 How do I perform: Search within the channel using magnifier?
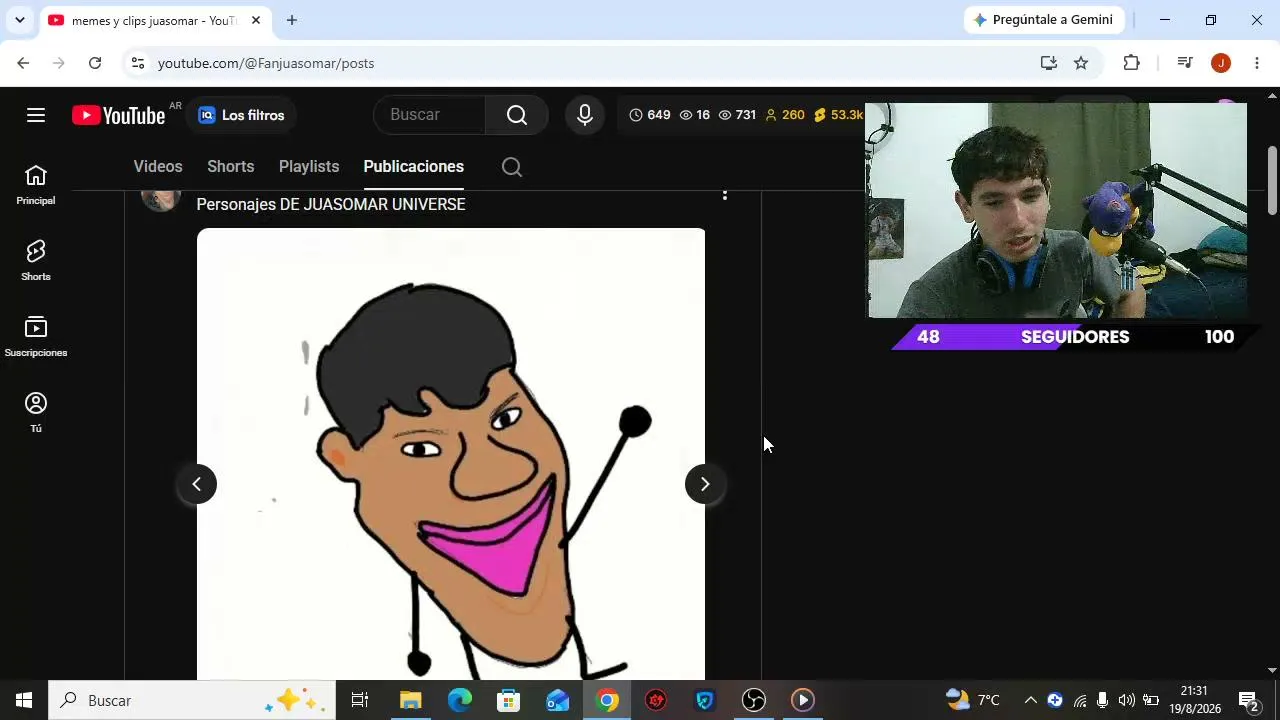[512, 167]
